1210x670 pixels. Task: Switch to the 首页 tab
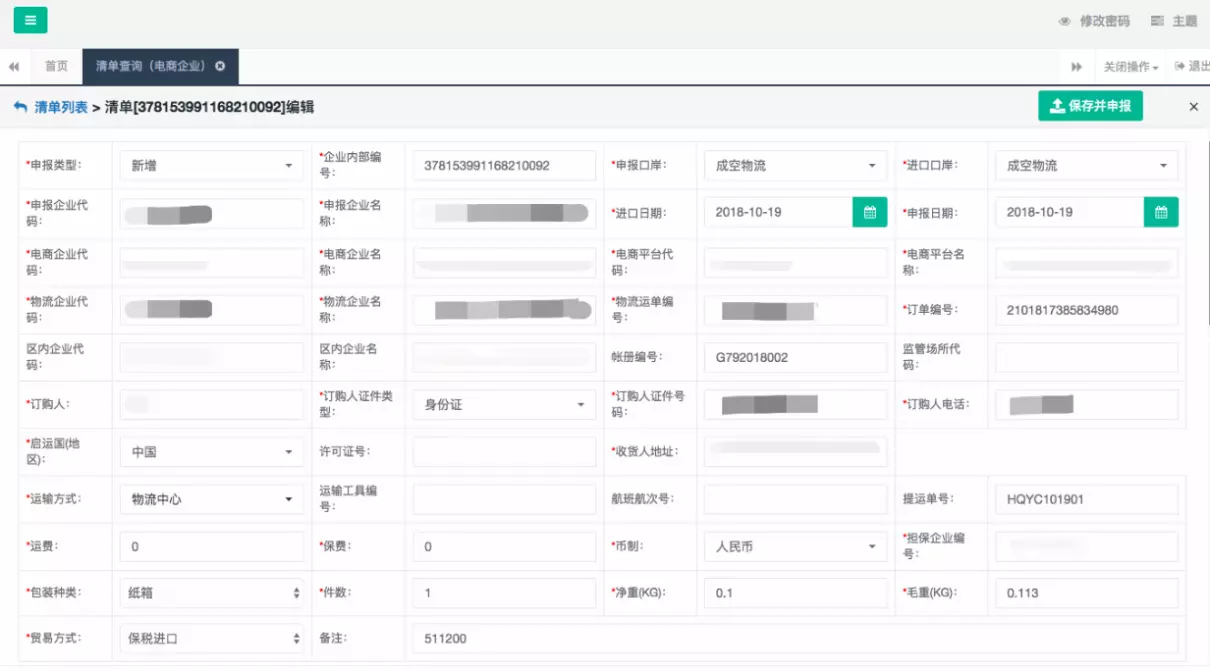point(56,66)
